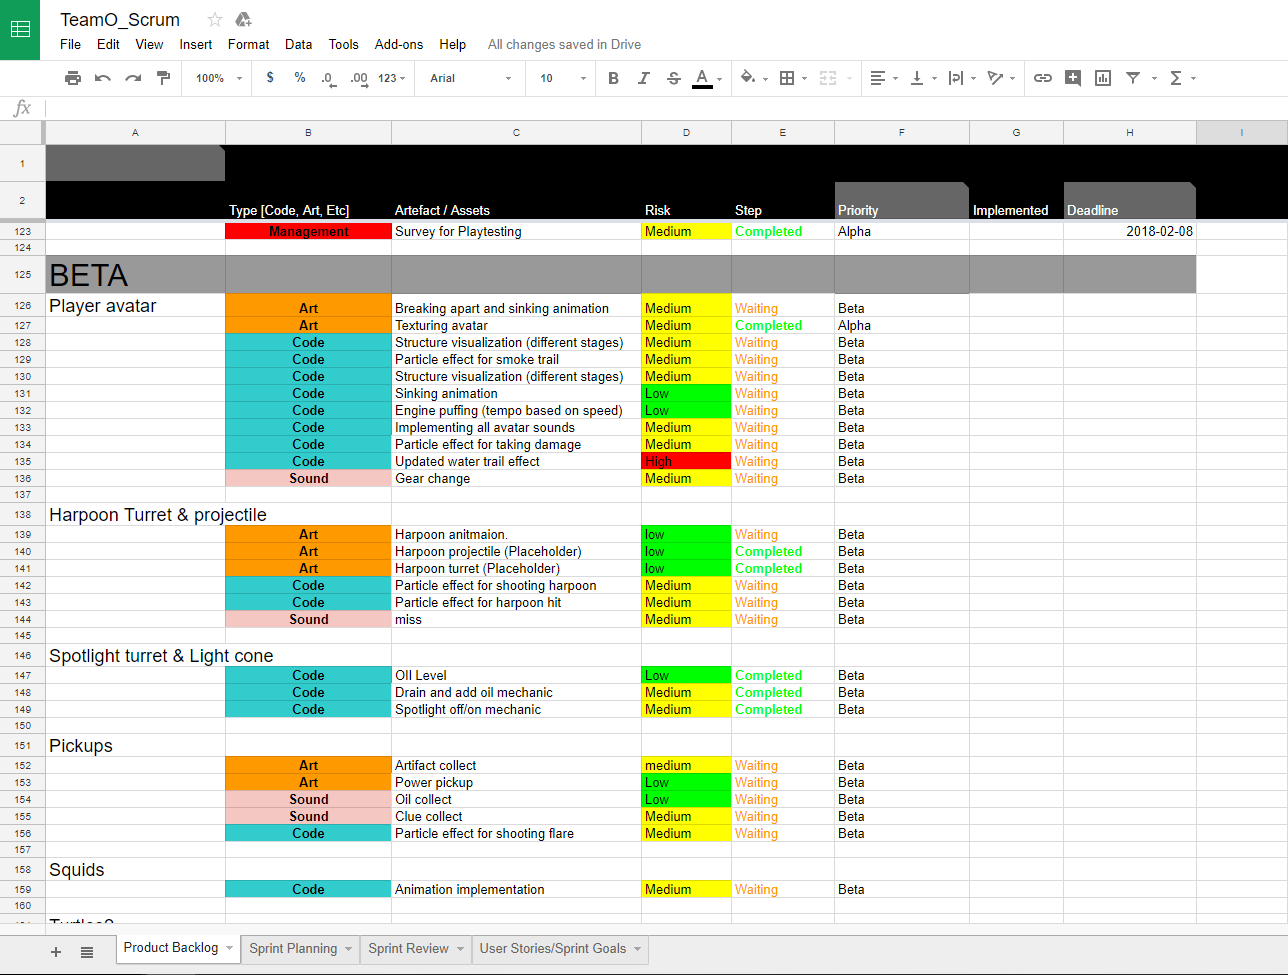Toggle italic formatting

[644, 78]
